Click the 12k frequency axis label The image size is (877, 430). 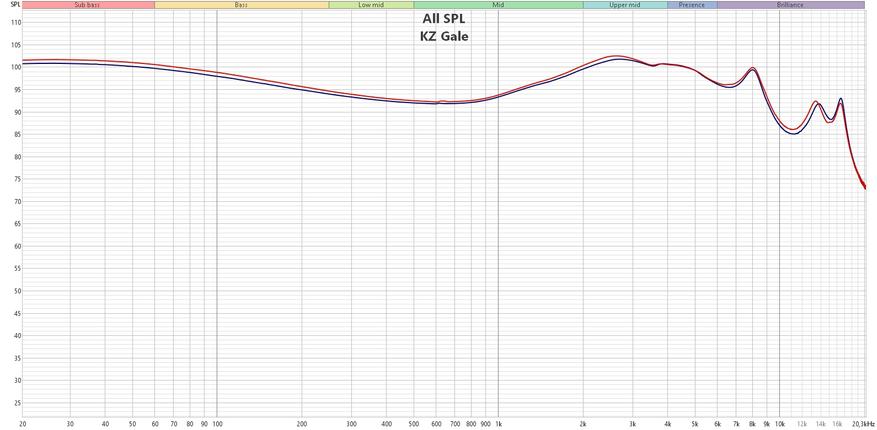coord(802,424)
